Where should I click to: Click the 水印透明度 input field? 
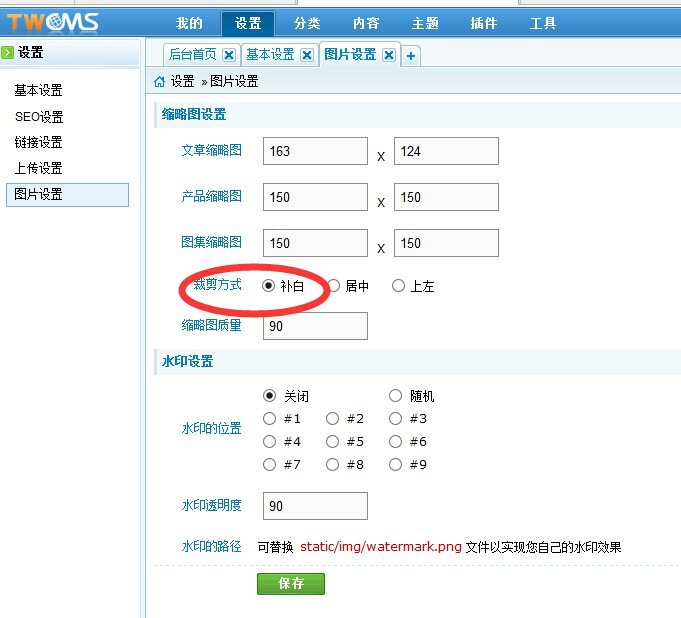tap(315, 506)
